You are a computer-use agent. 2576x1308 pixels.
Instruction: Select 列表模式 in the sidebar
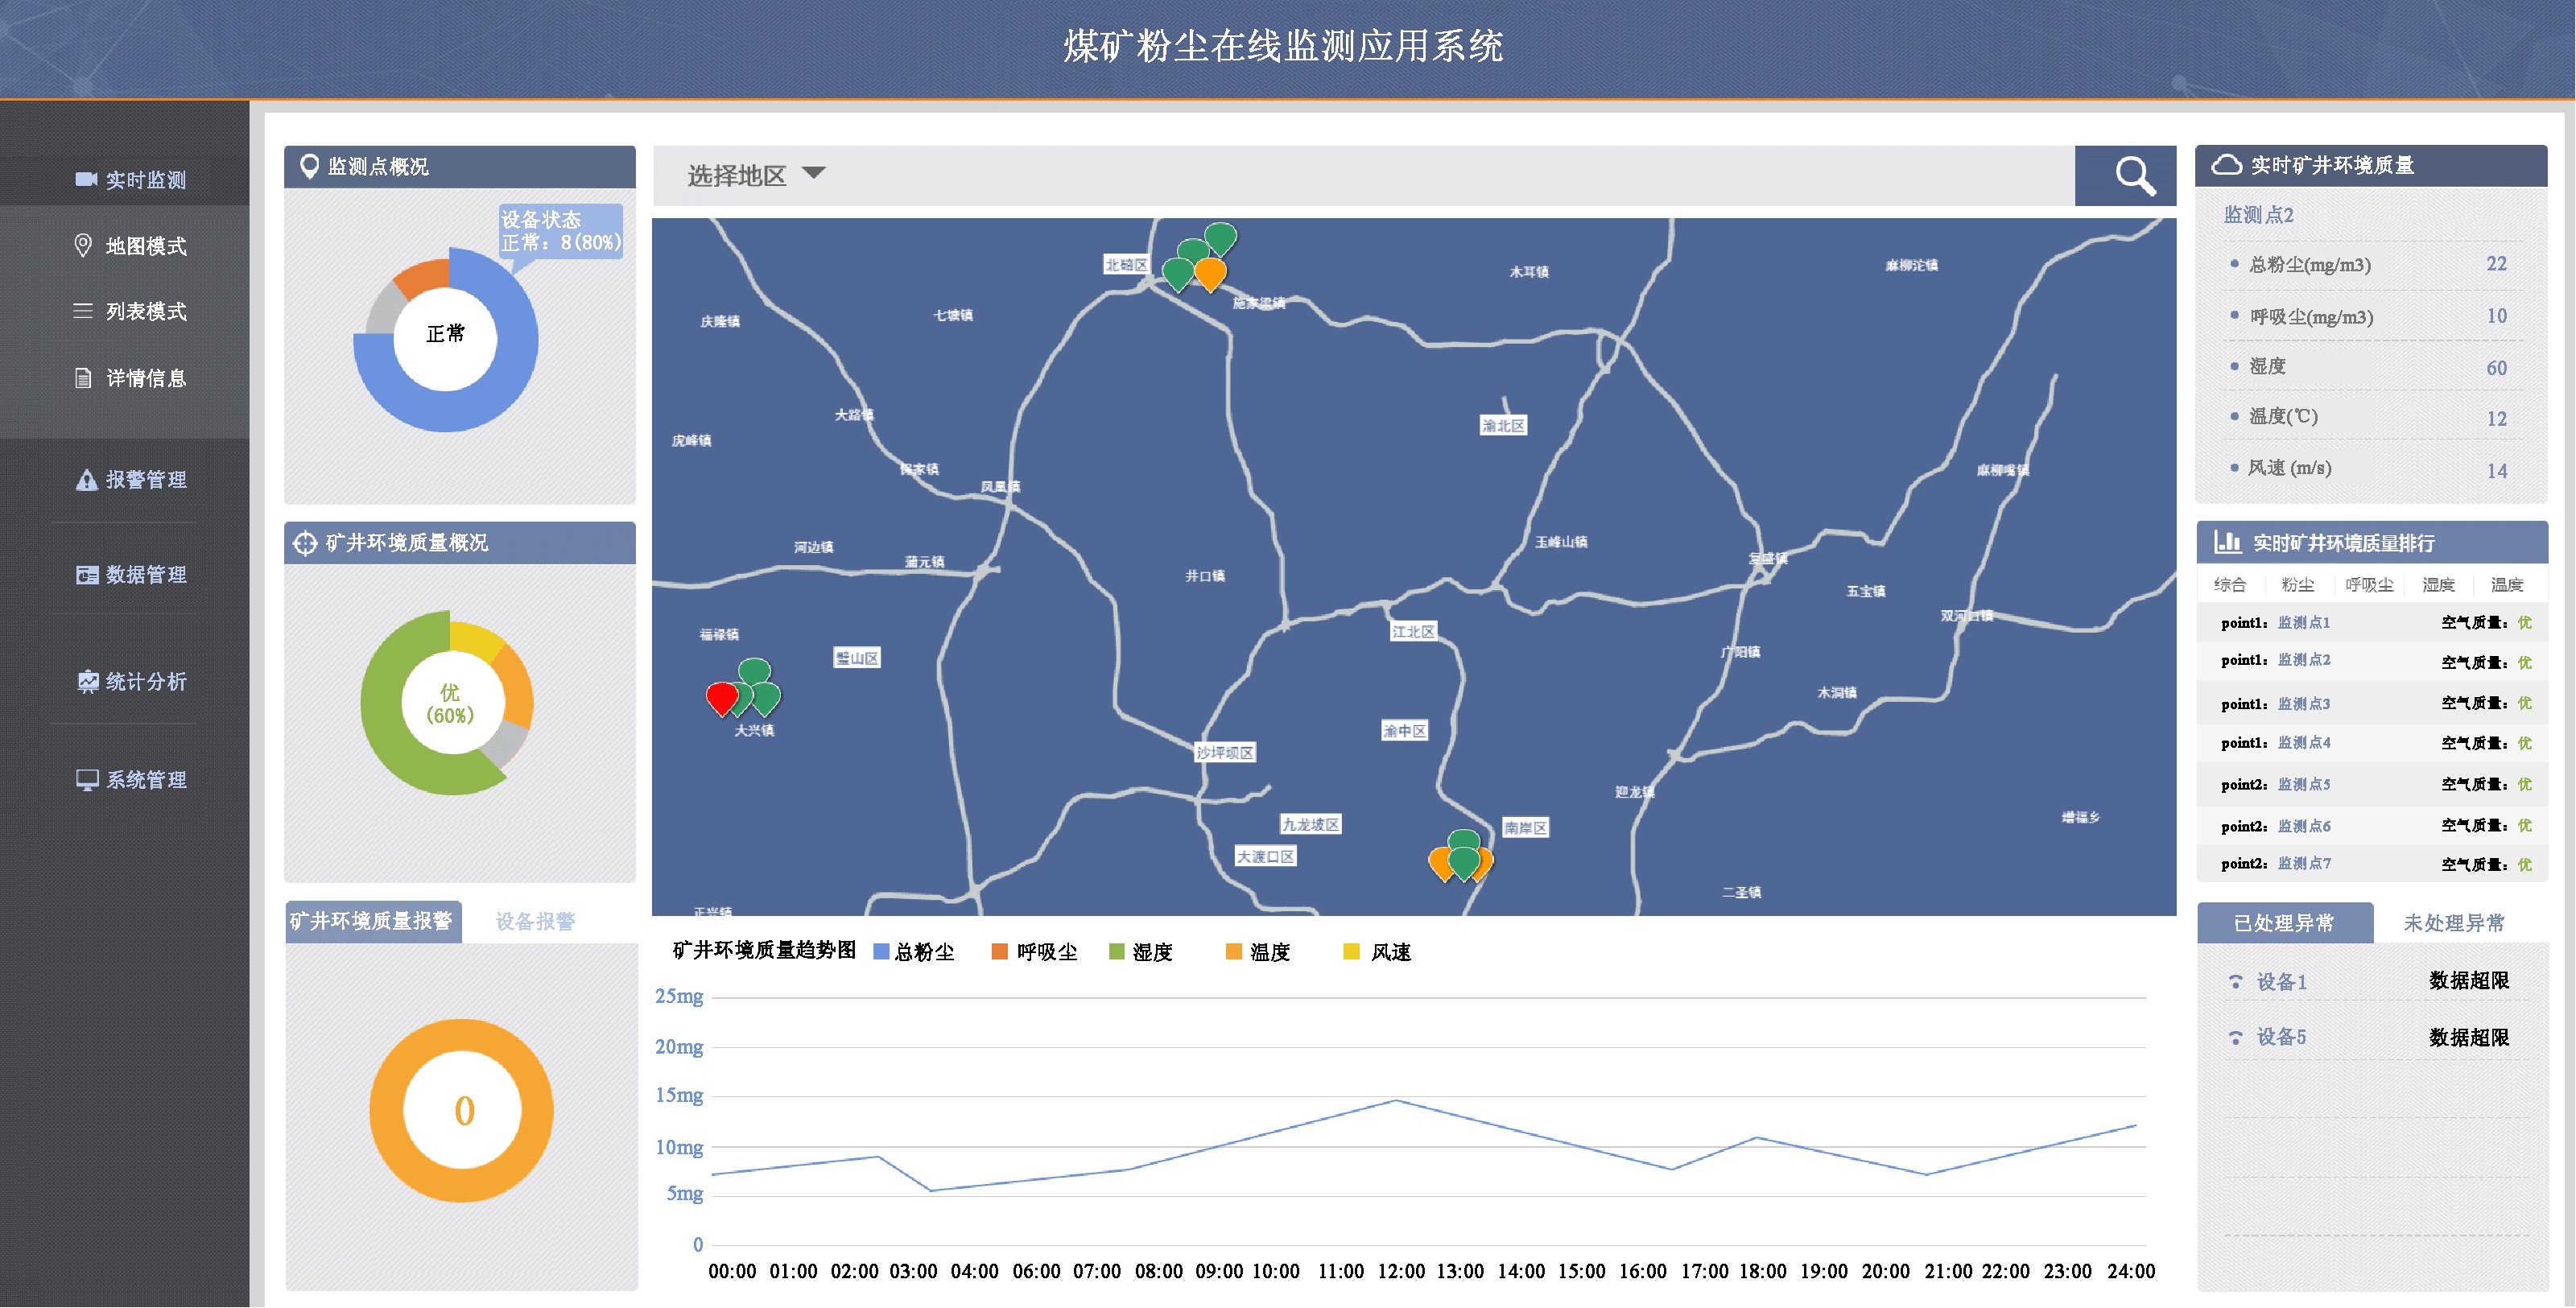click(146, 311)
